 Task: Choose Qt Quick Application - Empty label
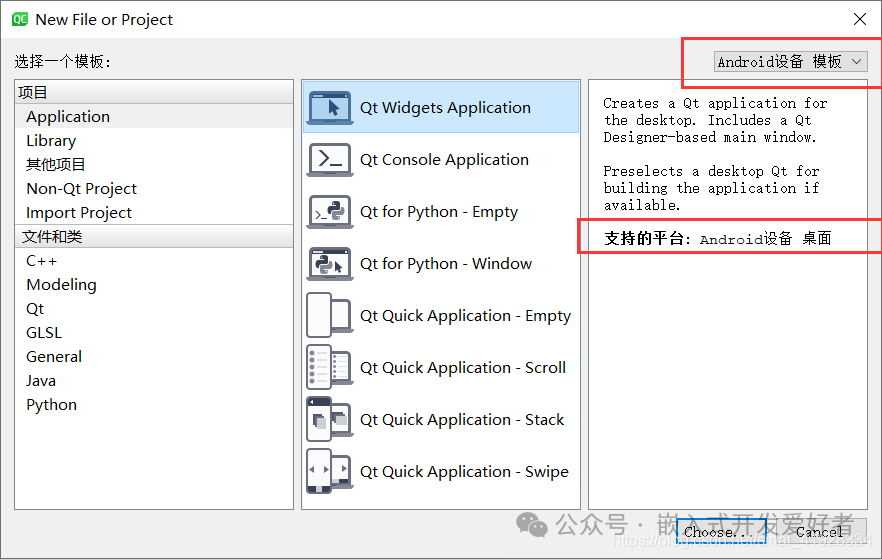pos(465,316)
